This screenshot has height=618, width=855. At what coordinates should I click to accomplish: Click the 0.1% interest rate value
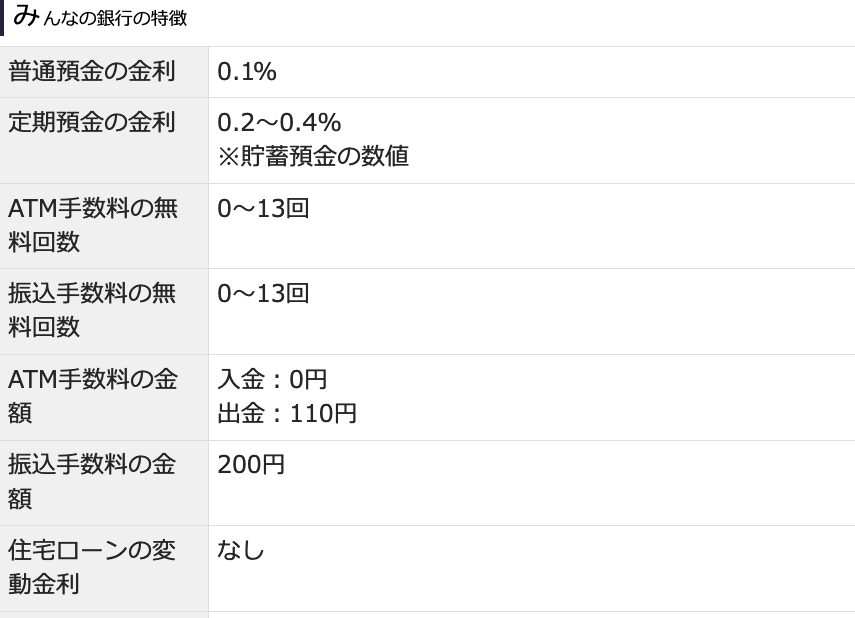(247, 72)
